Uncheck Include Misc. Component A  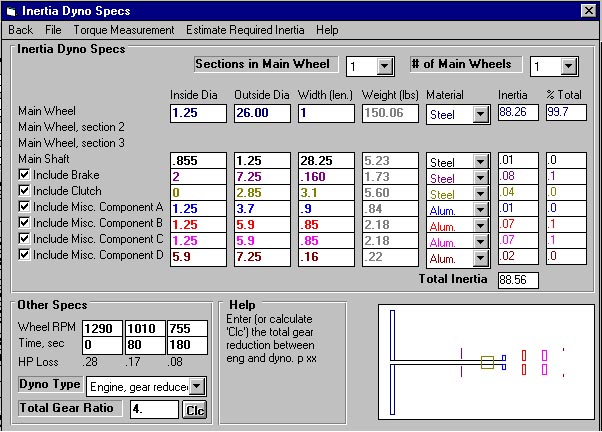(x=24, y=207)
